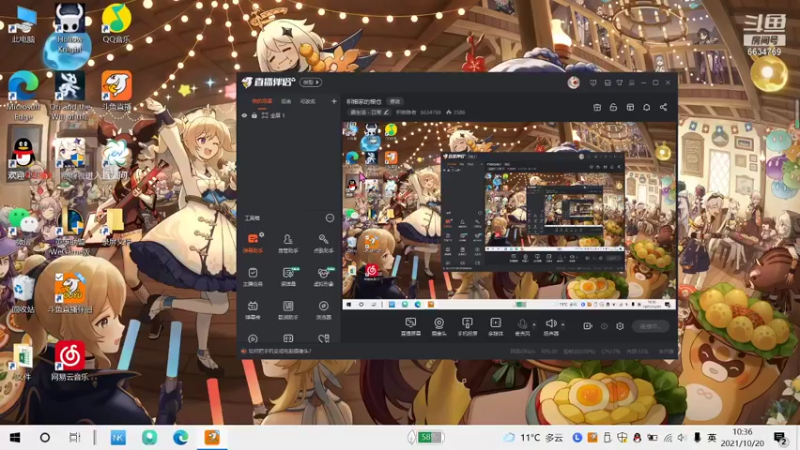Open Edge from the Windows taskbar

pos(180,437)
